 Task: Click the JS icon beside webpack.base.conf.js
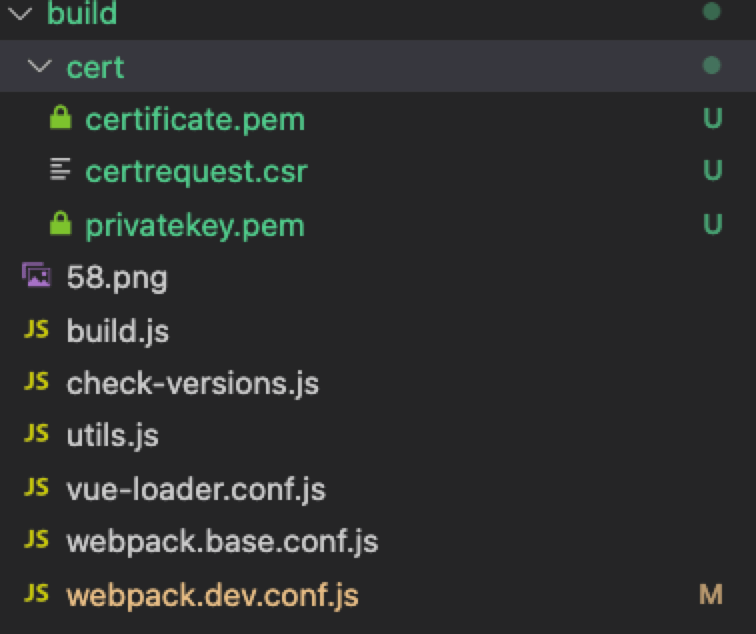pos(36,540)
